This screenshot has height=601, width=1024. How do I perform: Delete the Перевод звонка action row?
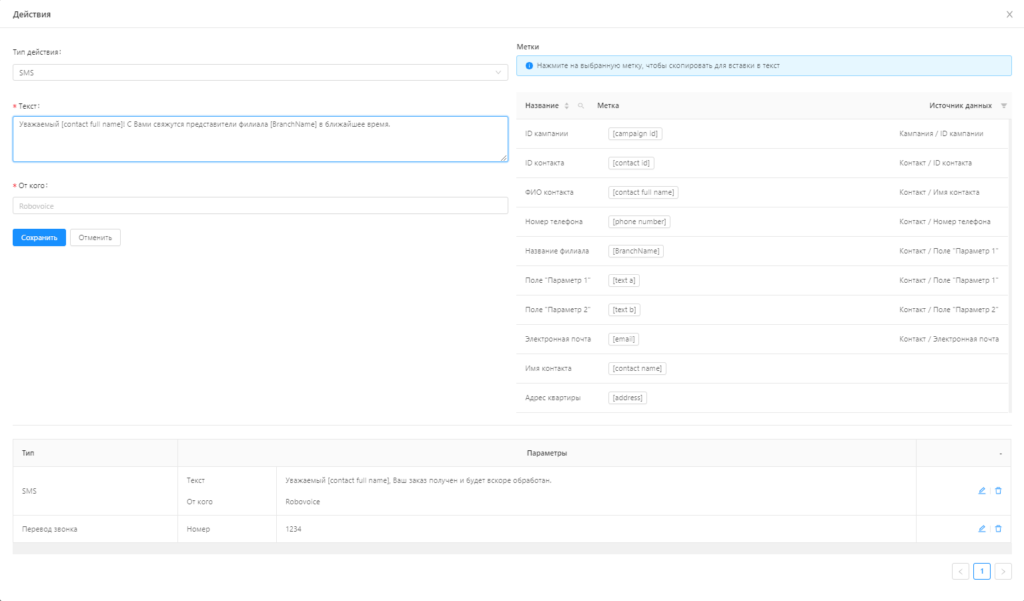pyautogui.click(x=998, y=529)
